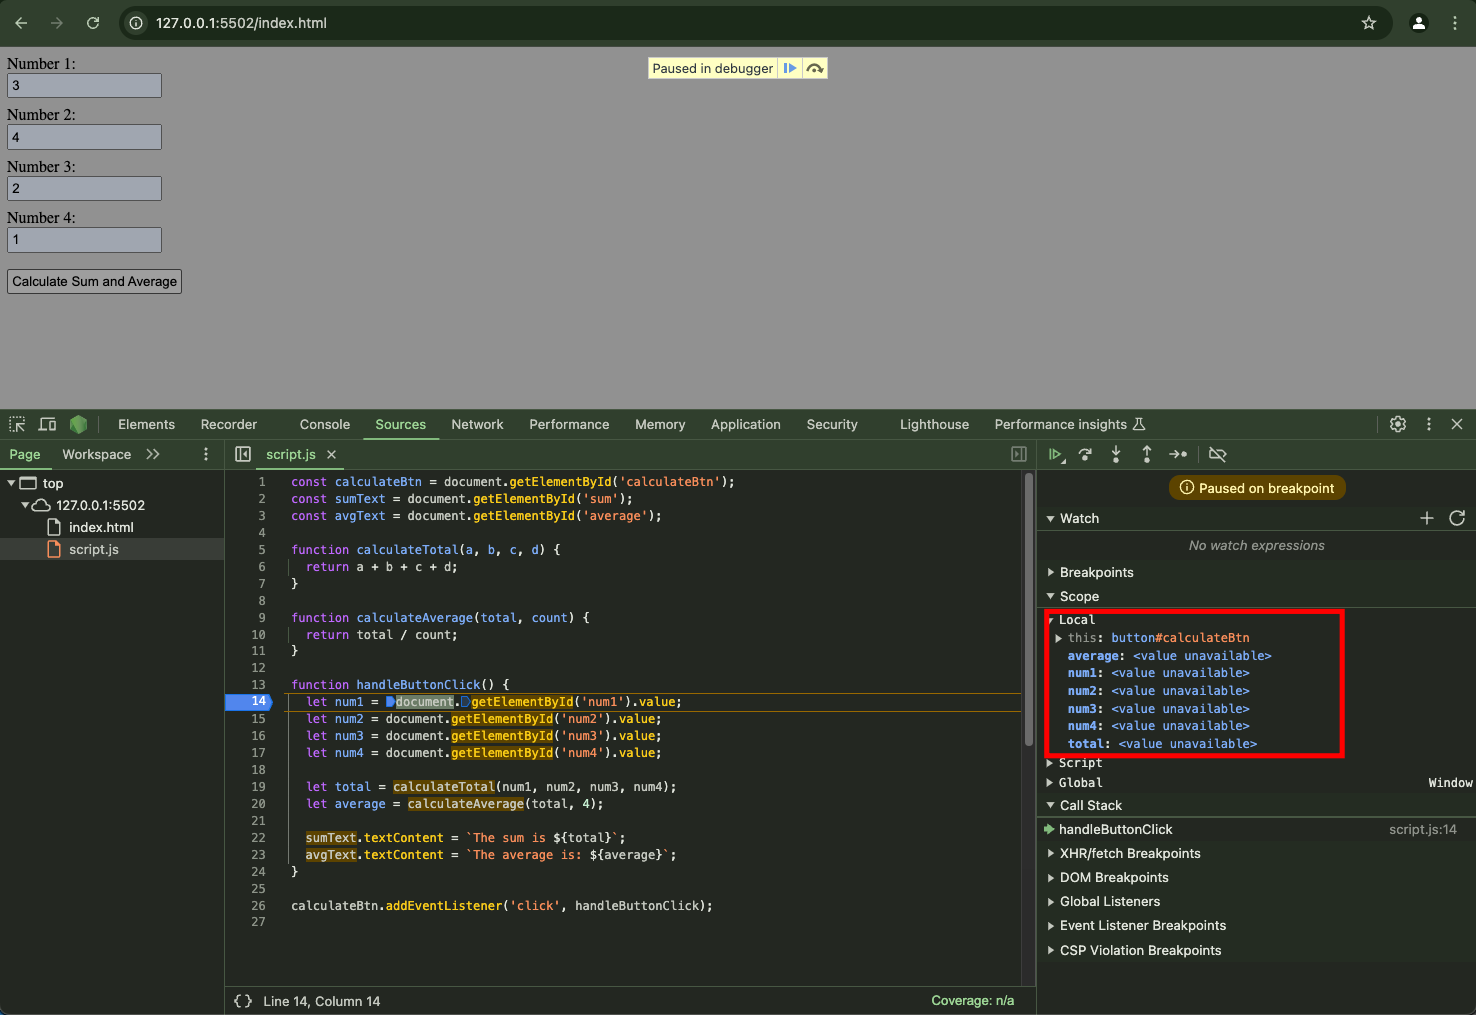Viewport: 1476px width, 1015px height.
Task: Pretty print with curly braces icon
Action: [243, 1001]
